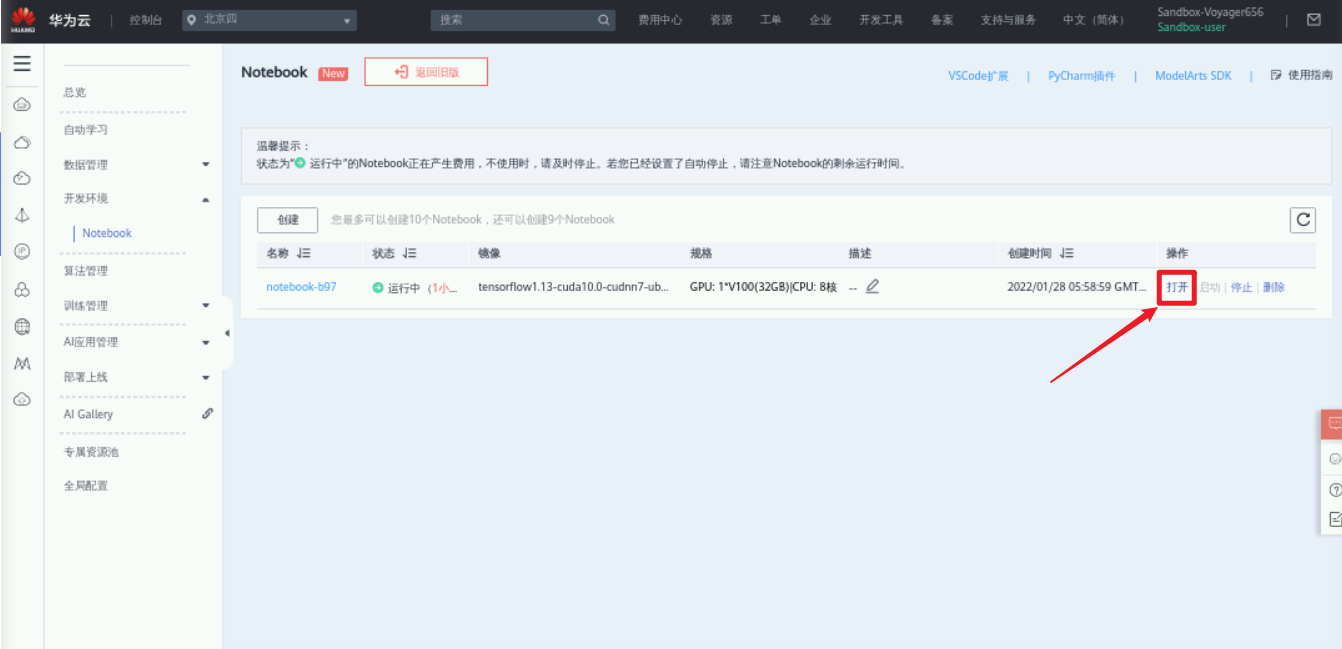Select 全局配置 in the sidebar
Viewport: 1342px width, 649px height.
click(x=86, y=486)
